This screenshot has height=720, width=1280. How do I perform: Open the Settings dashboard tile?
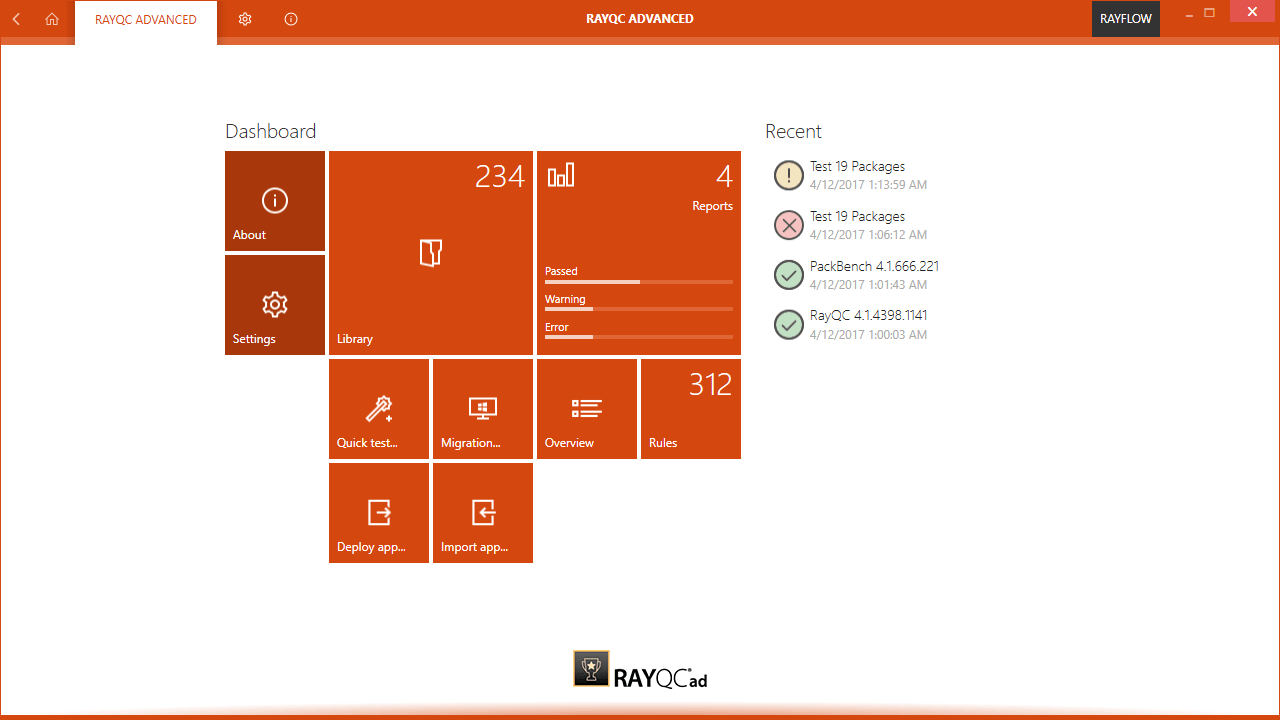click(275, 305)
